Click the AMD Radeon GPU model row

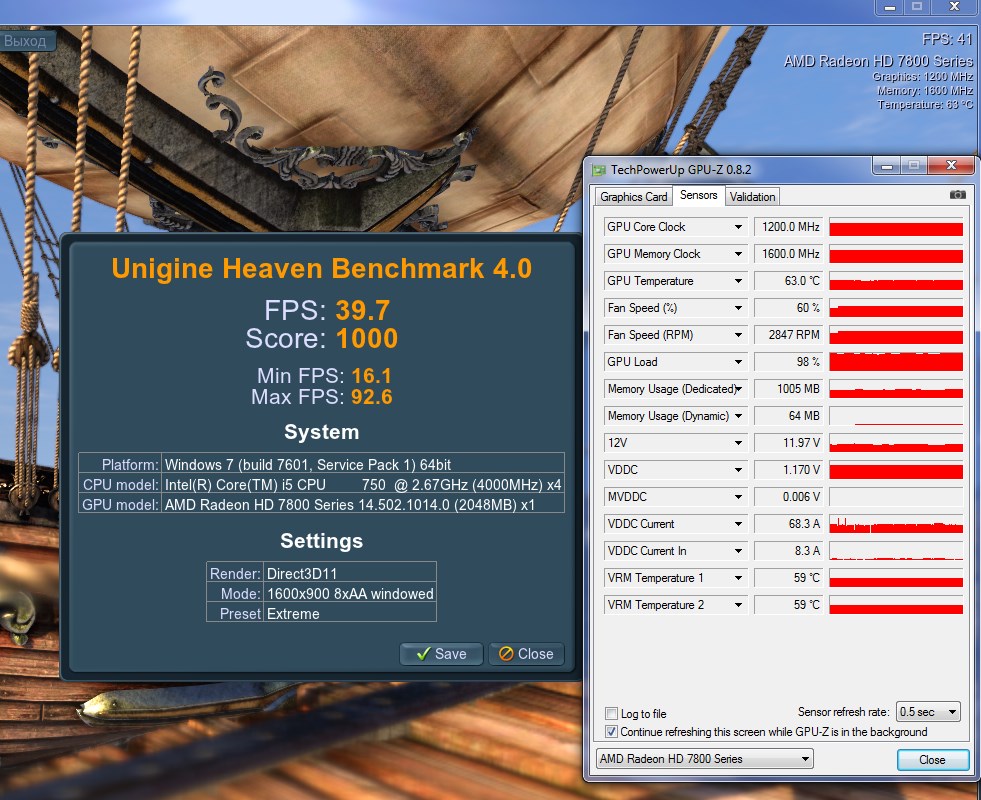point(321,504)
